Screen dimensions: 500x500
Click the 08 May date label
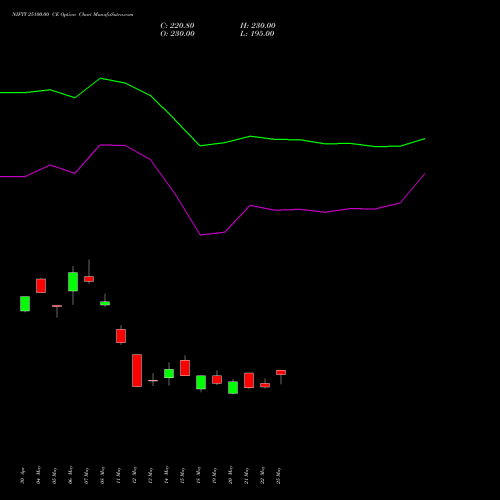(x=102, y=475)
